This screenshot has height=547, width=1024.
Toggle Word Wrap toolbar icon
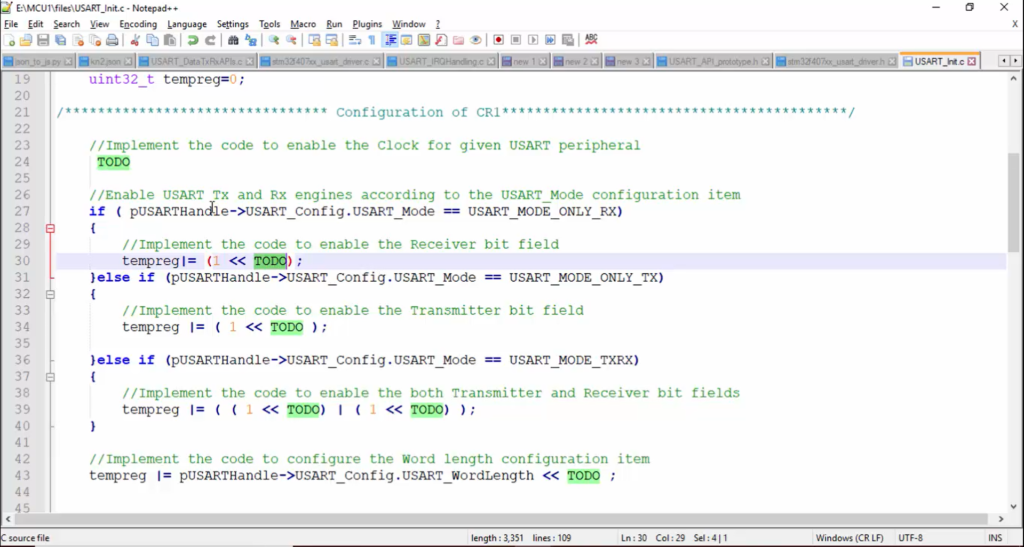(355, 40)
